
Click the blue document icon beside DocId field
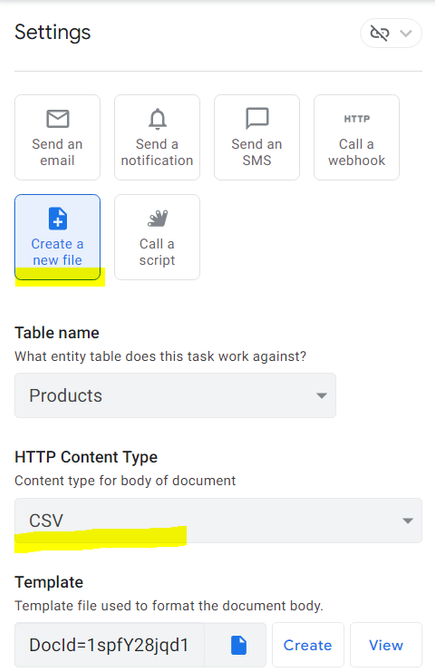tap(239, 645)
